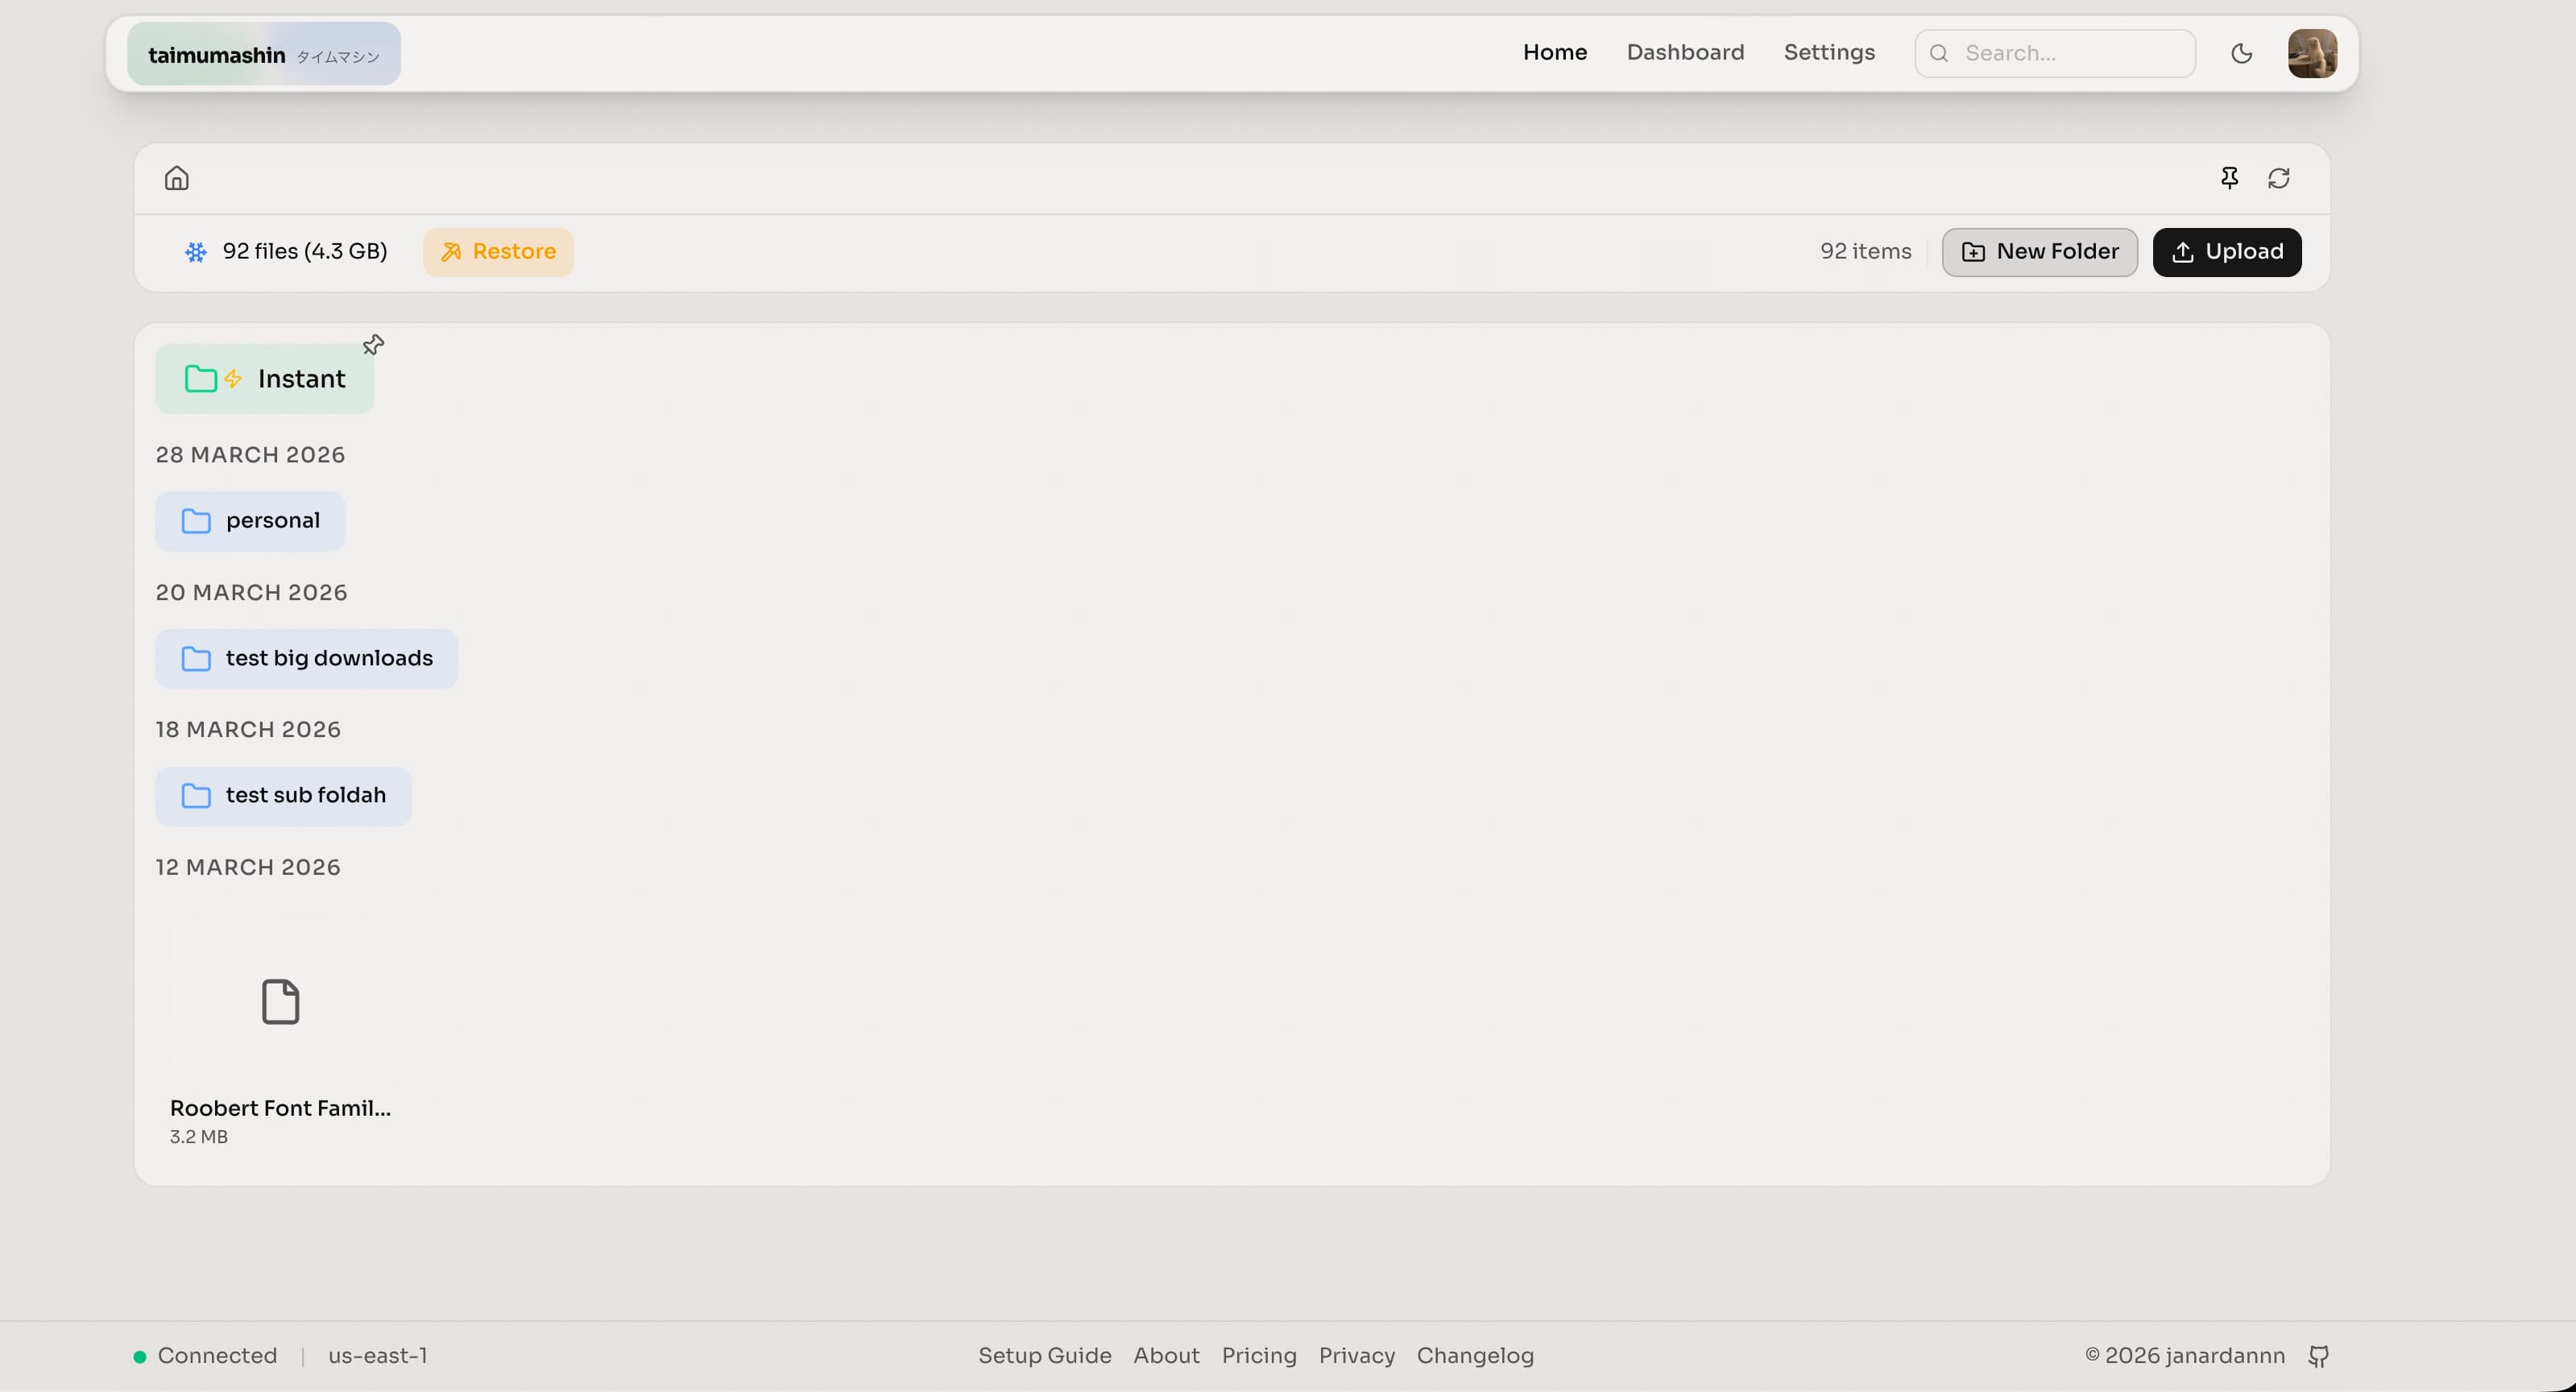Click the folder-plus icon on New Folder button
The height and width of the screenshot is (1392, 2576).
coord(1972,252)
